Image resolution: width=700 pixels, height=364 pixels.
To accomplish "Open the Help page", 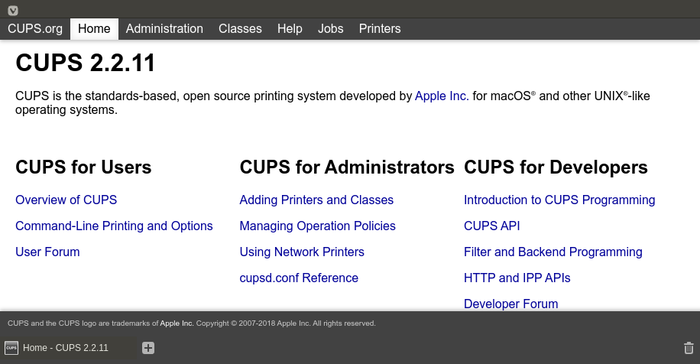I will [290, 29].
